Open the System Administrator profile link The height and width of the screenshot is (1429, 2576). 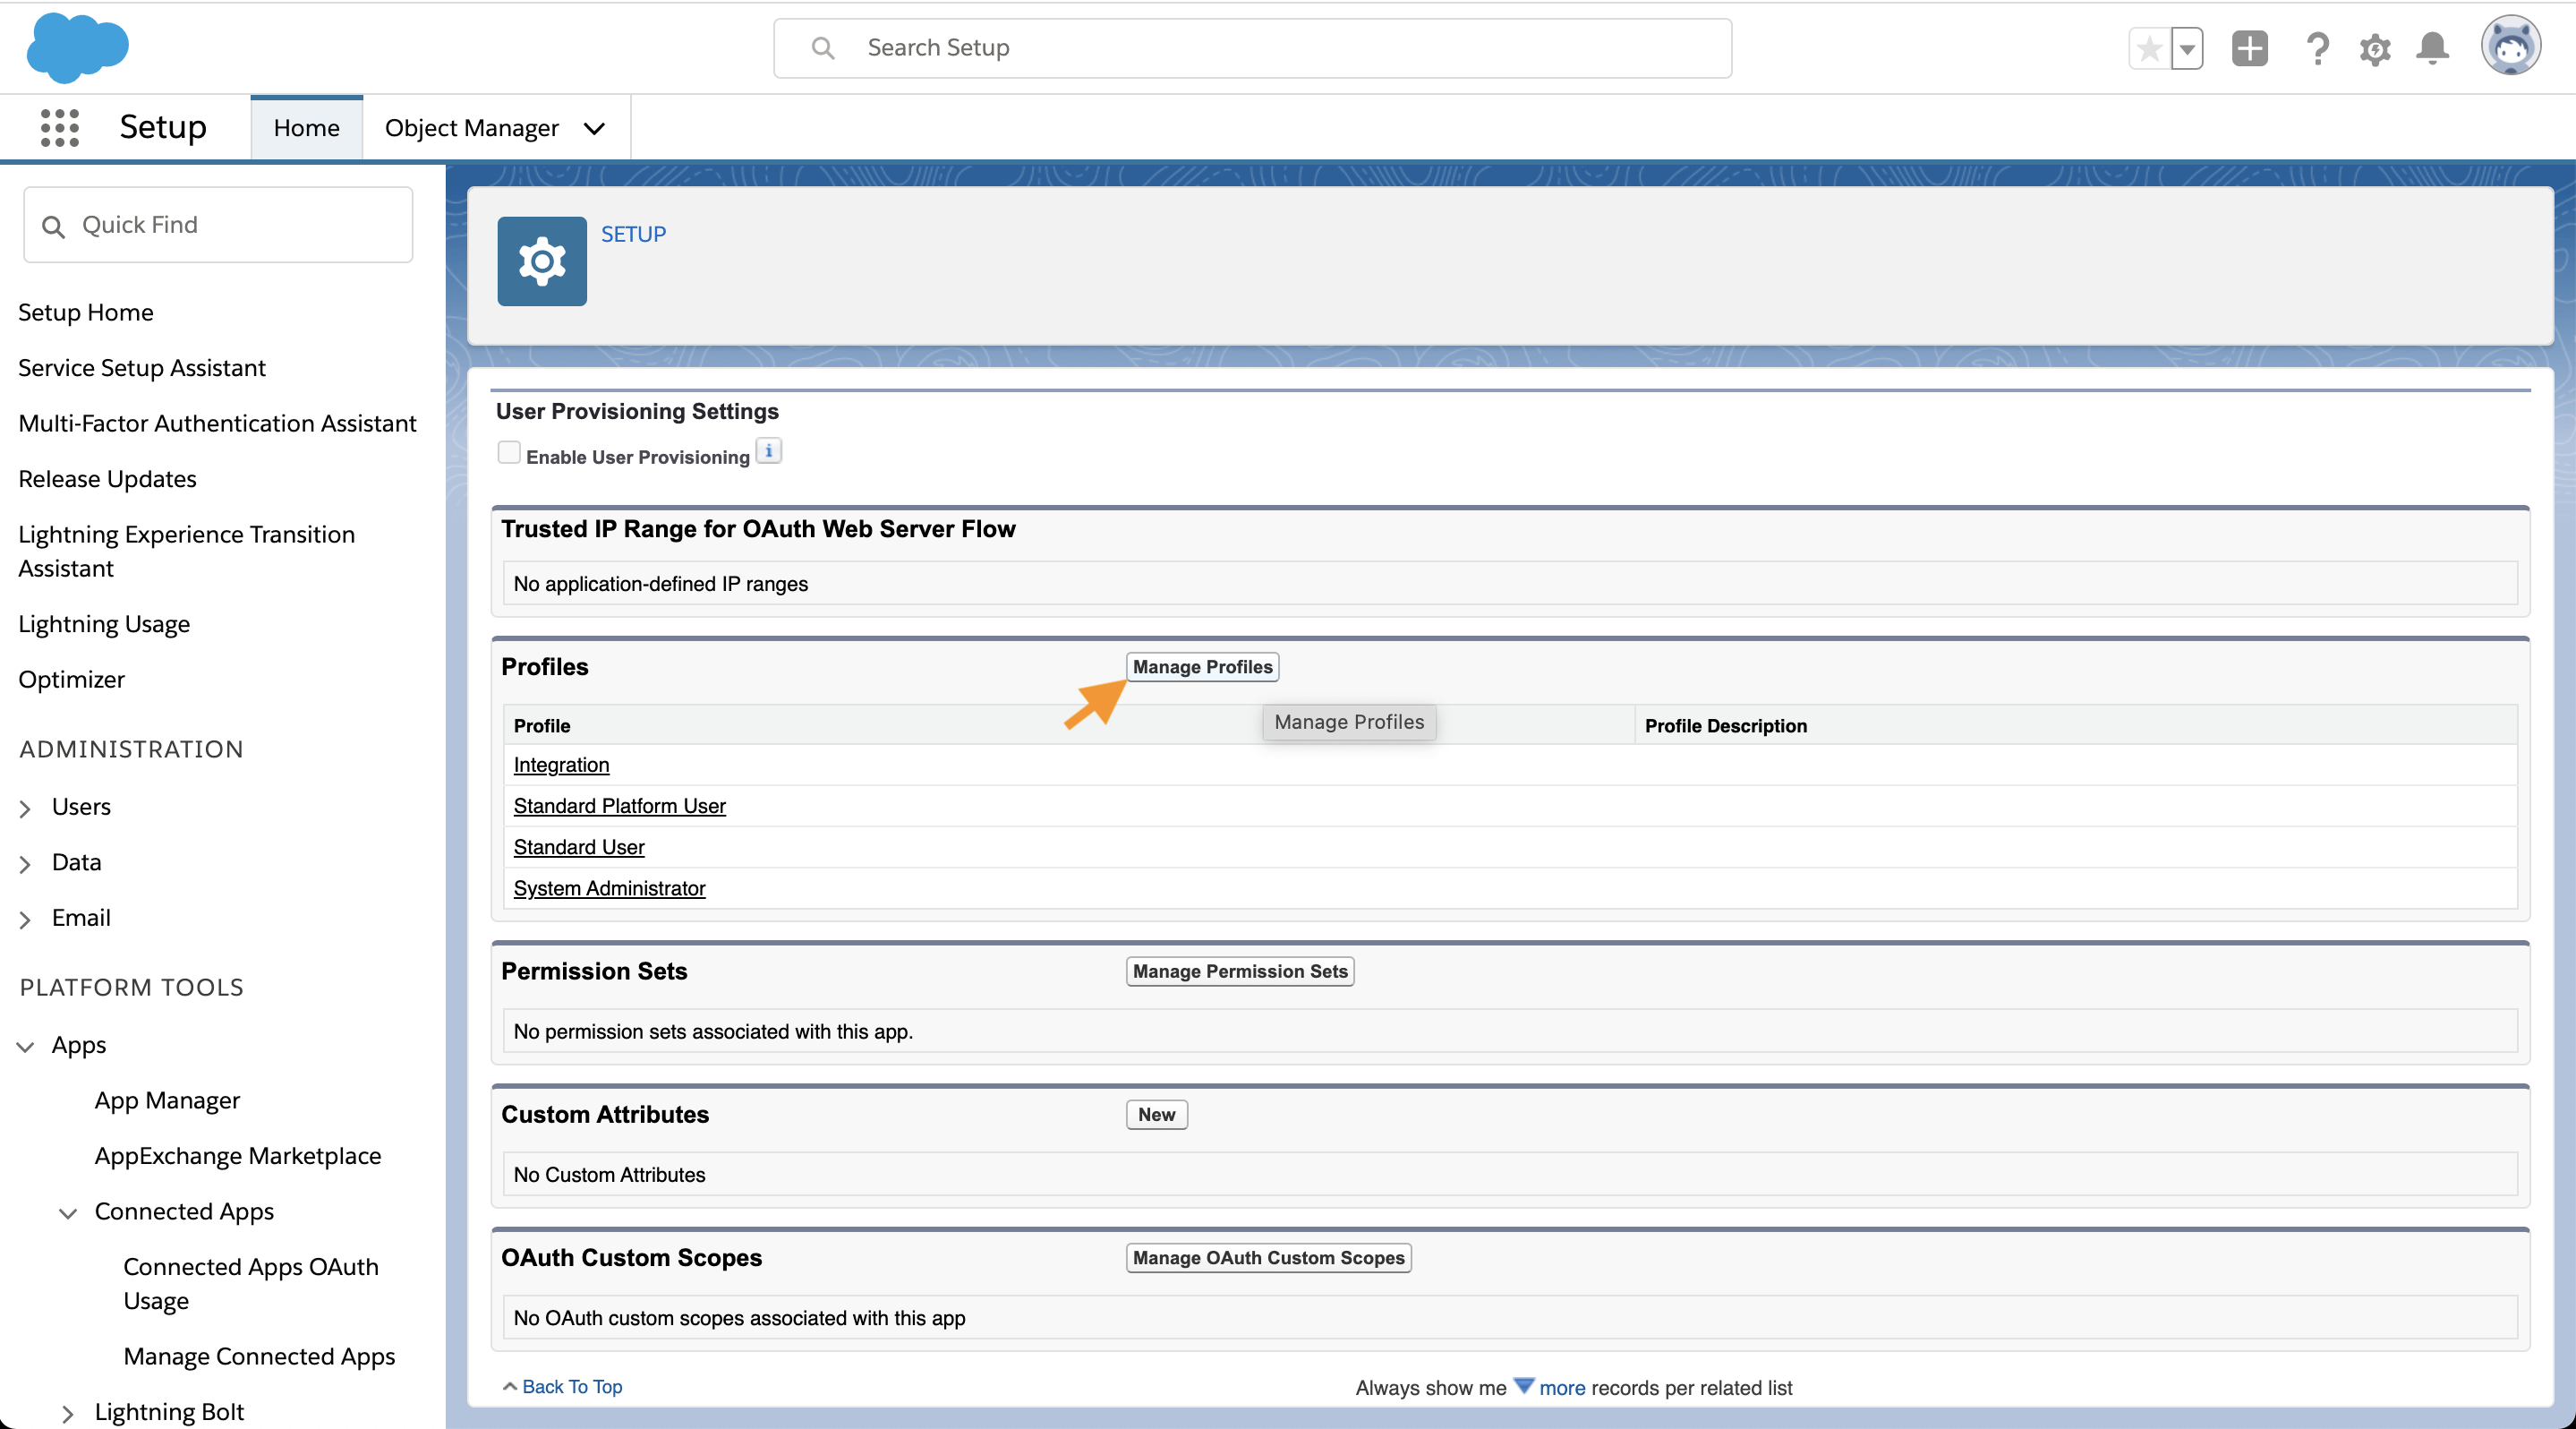coord(609,888)
